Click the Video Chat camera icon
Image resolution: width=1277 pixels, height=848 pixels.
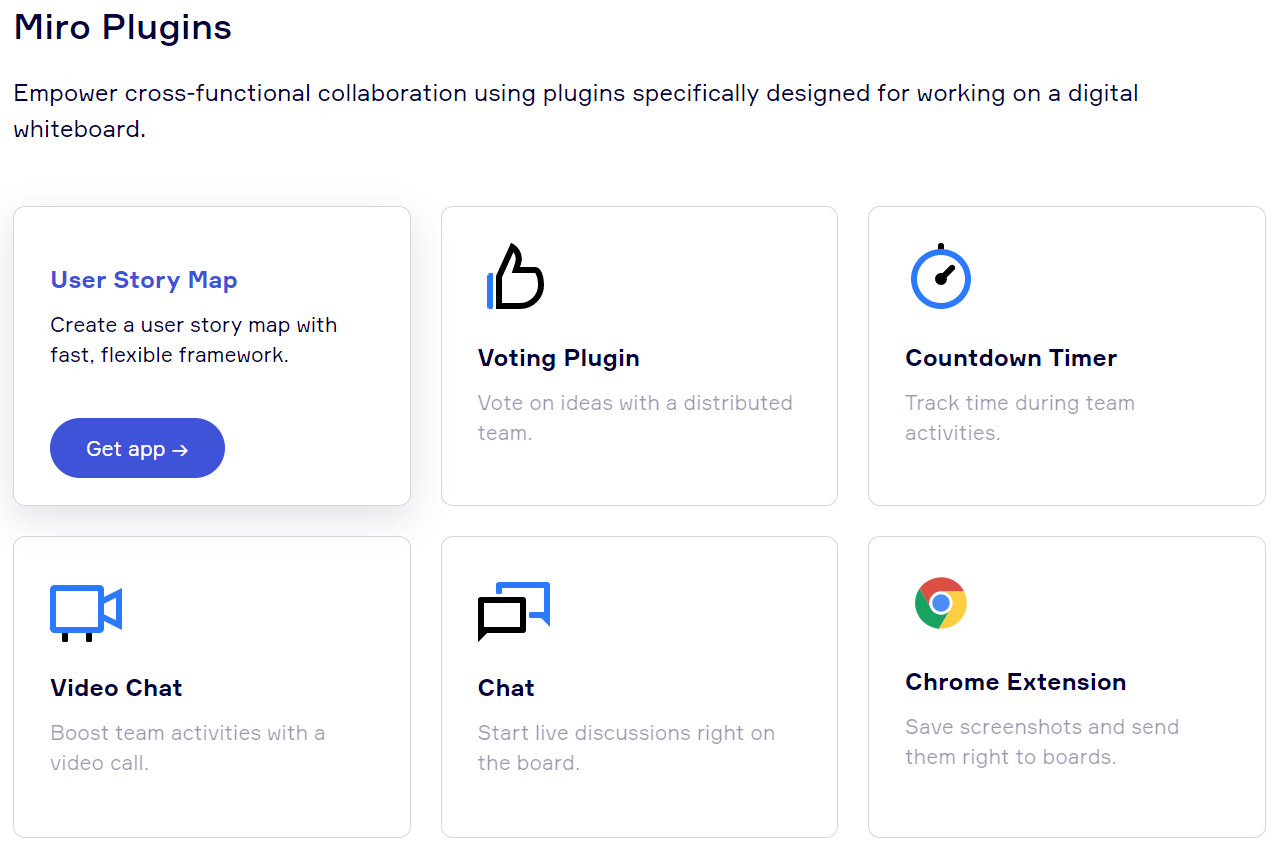(86, 610)
